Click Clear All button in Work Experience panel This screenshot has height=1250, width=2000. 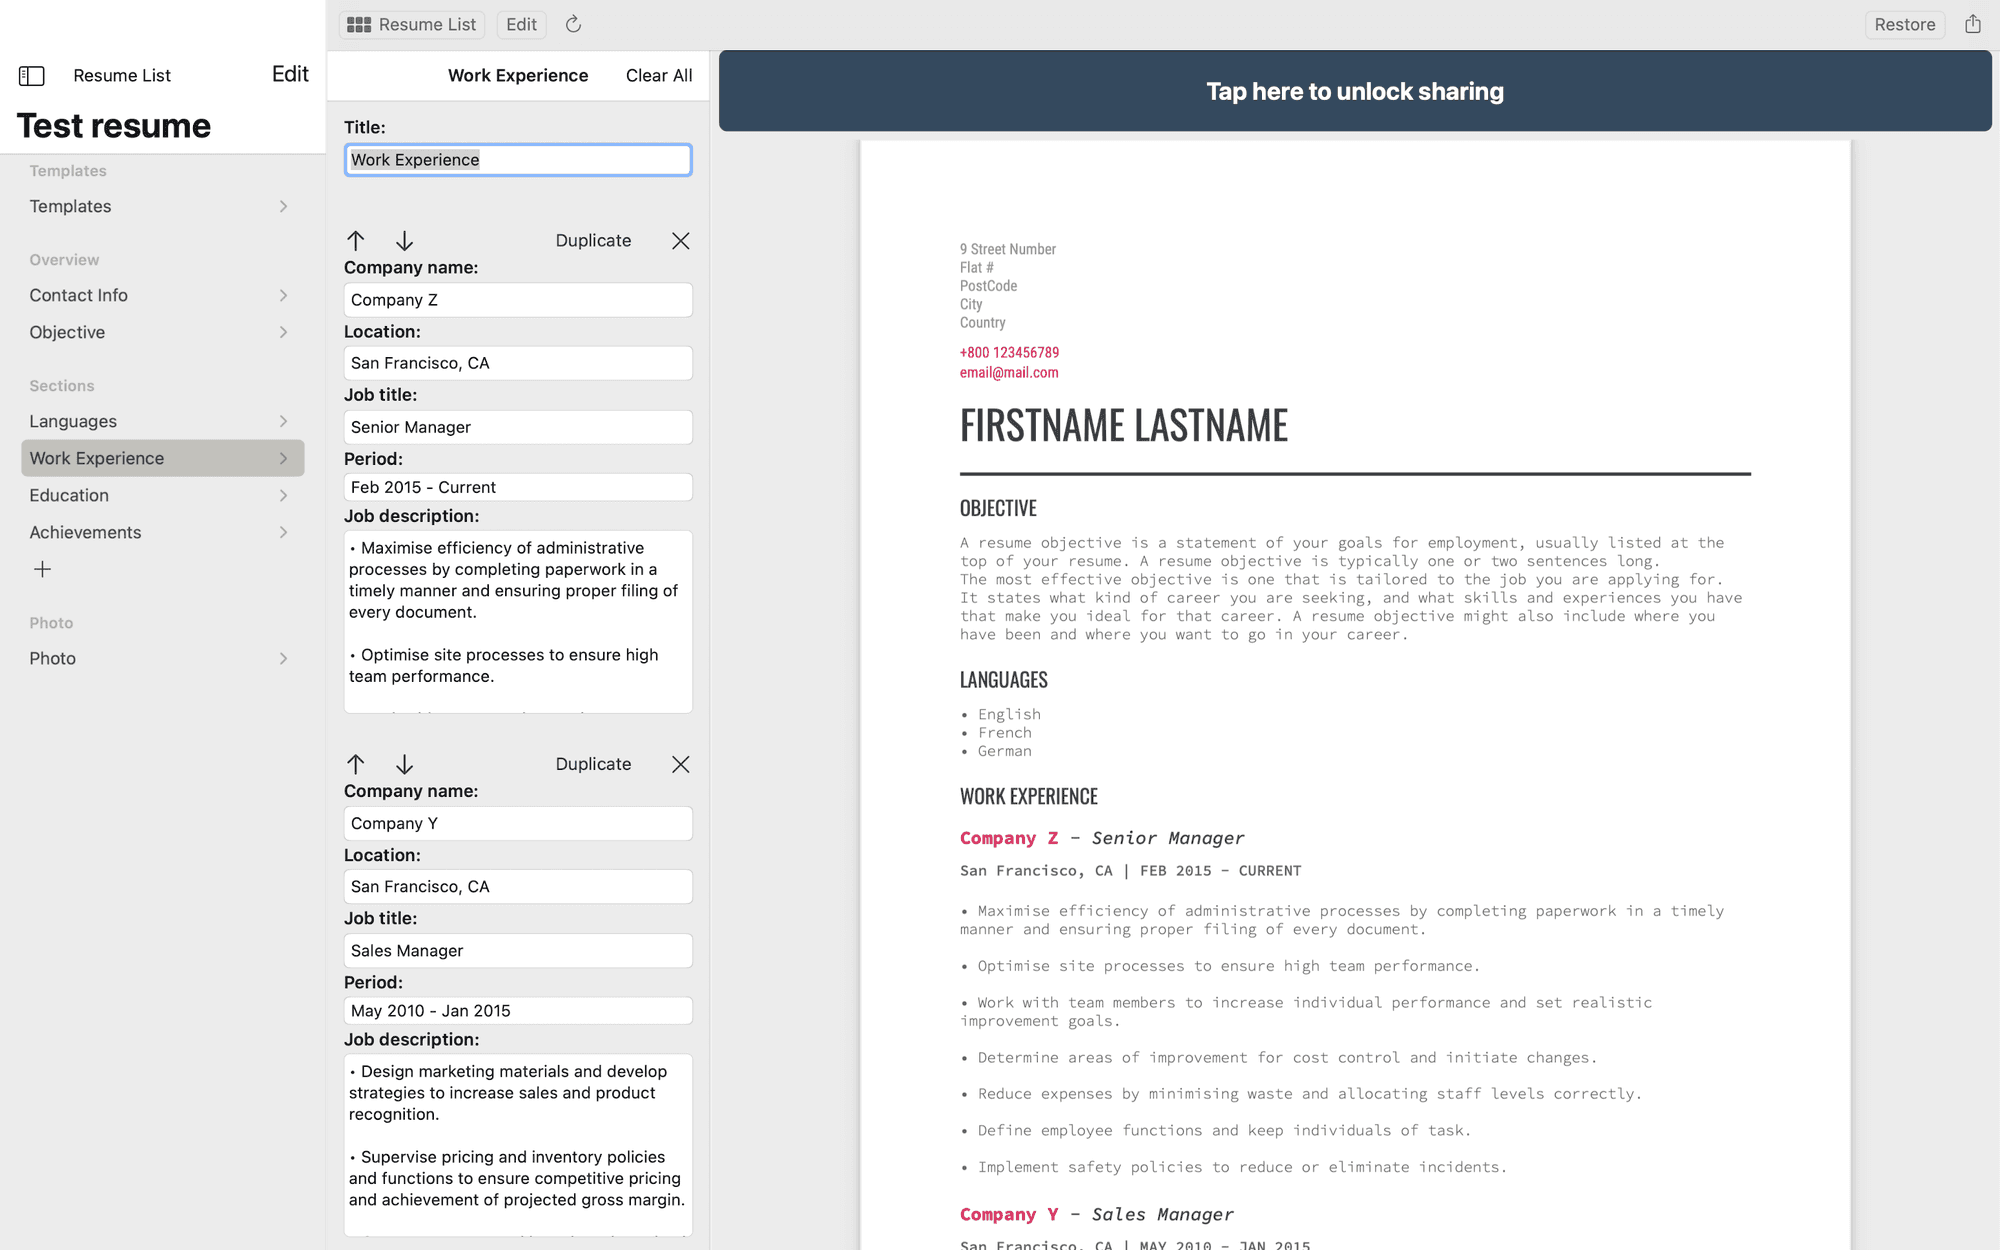[658, 75]
